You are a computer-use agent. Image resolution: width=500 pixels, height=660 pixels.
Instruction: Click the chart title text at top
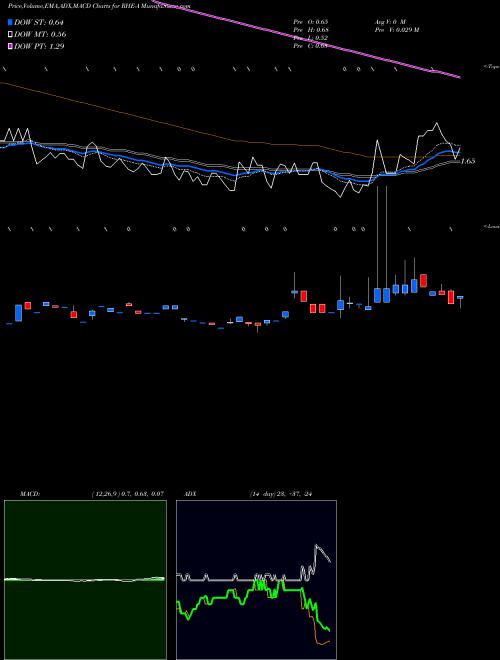[99, 6]
